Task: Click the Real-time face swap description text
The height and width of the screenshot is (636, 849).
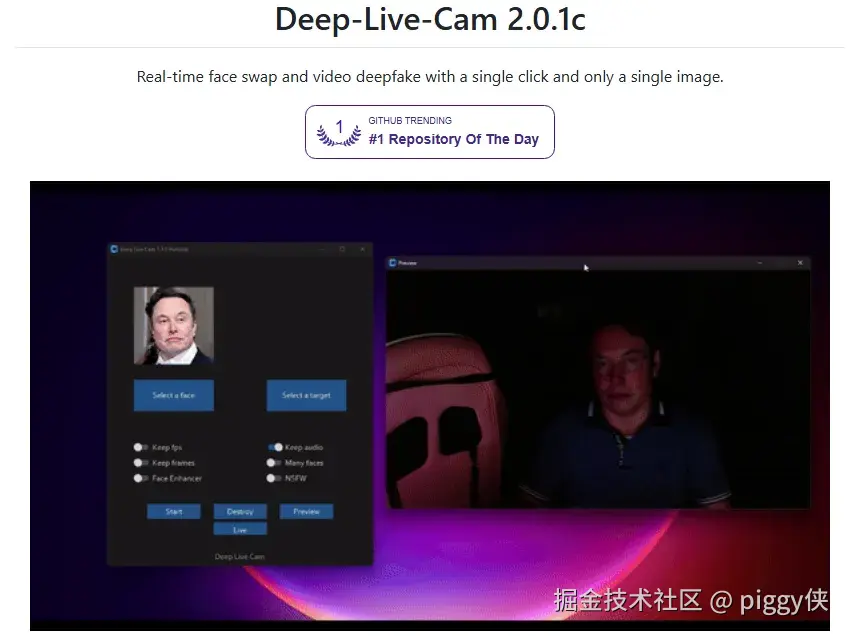Action: coord(429,77)
